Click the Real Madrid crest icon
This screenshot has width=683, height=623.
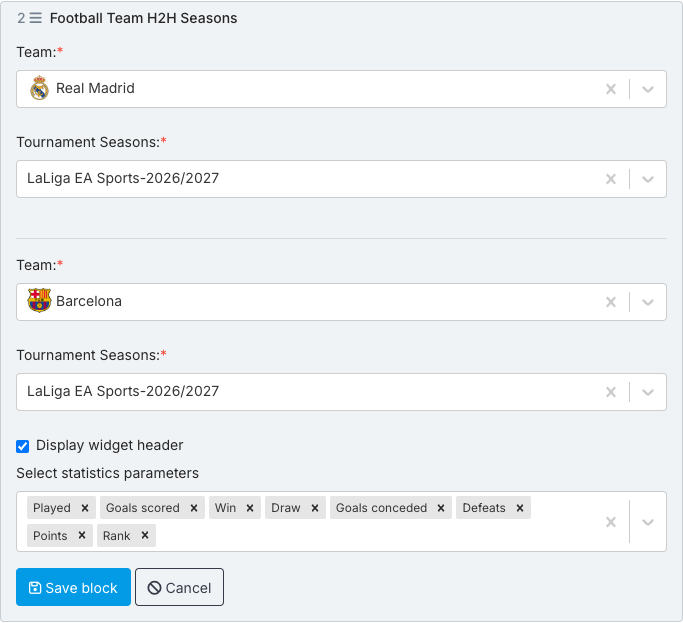[39, 88]
